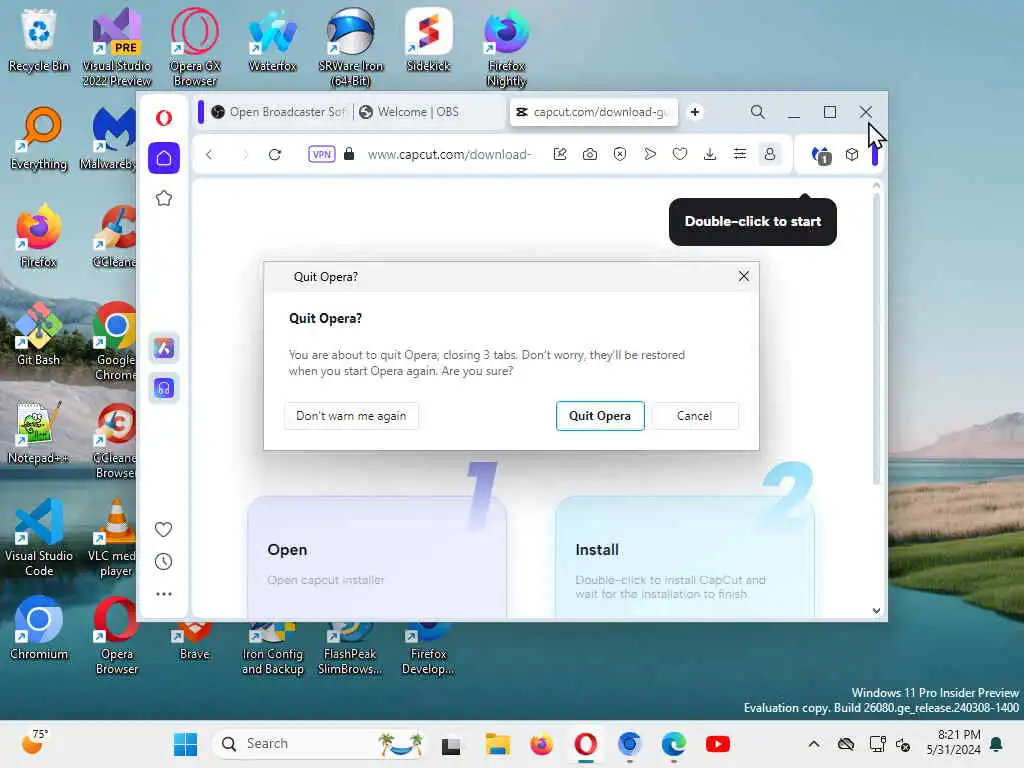Screen dimensions: 1024x768
Task: Switch to Open Broadcaster Software tab
Action: click(280, 112)
